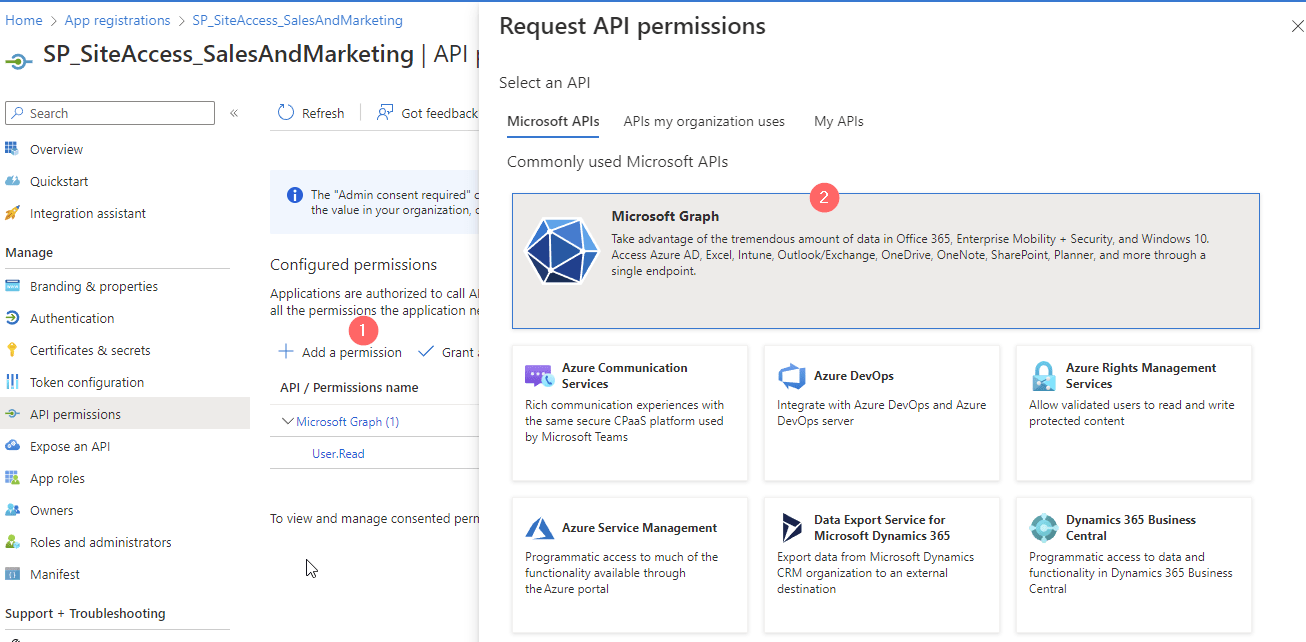Collapse the left navigation with the double chevron
The height and width of the screenshot is (642, 1306).
[233, 113]
